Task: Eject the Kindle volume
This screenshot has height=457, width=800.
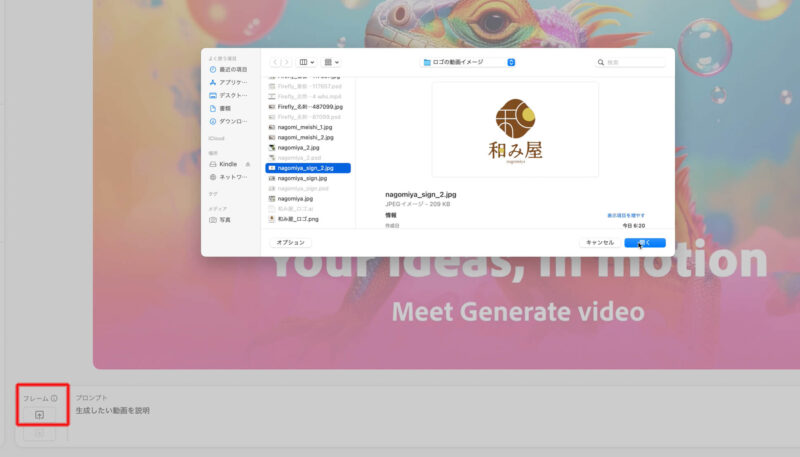Action: (x=248, y=164)
